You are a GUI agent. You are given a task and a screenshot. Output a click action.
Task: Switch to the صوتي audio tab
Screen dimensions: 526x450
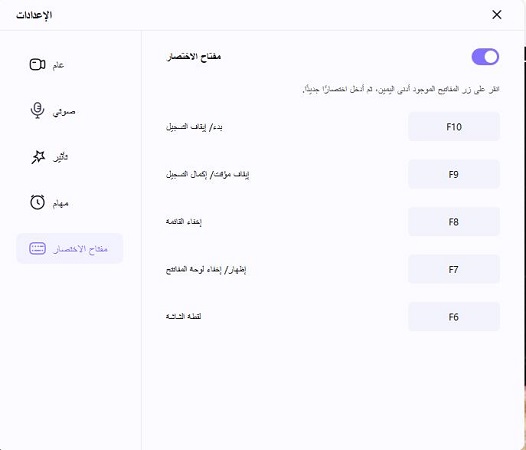tap(64, 111)
